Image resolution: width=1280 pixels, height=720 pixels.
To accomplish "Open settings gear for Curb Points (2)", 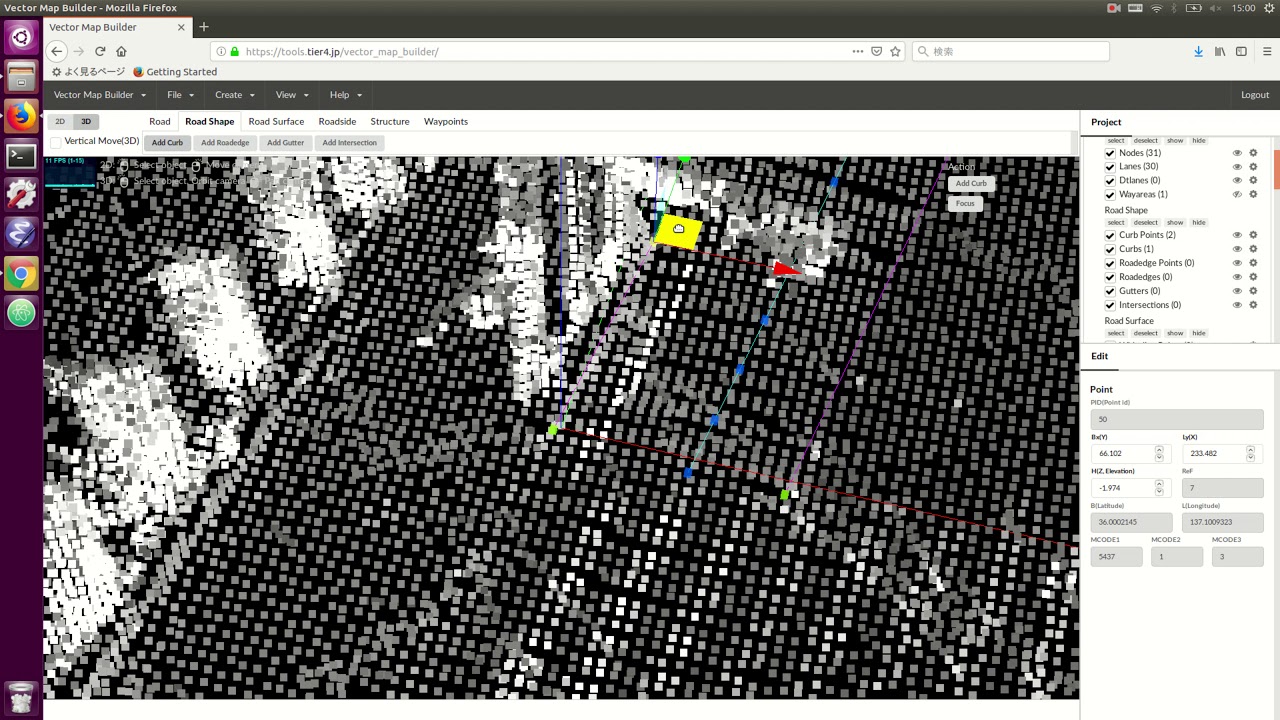I will [1253, 235].
